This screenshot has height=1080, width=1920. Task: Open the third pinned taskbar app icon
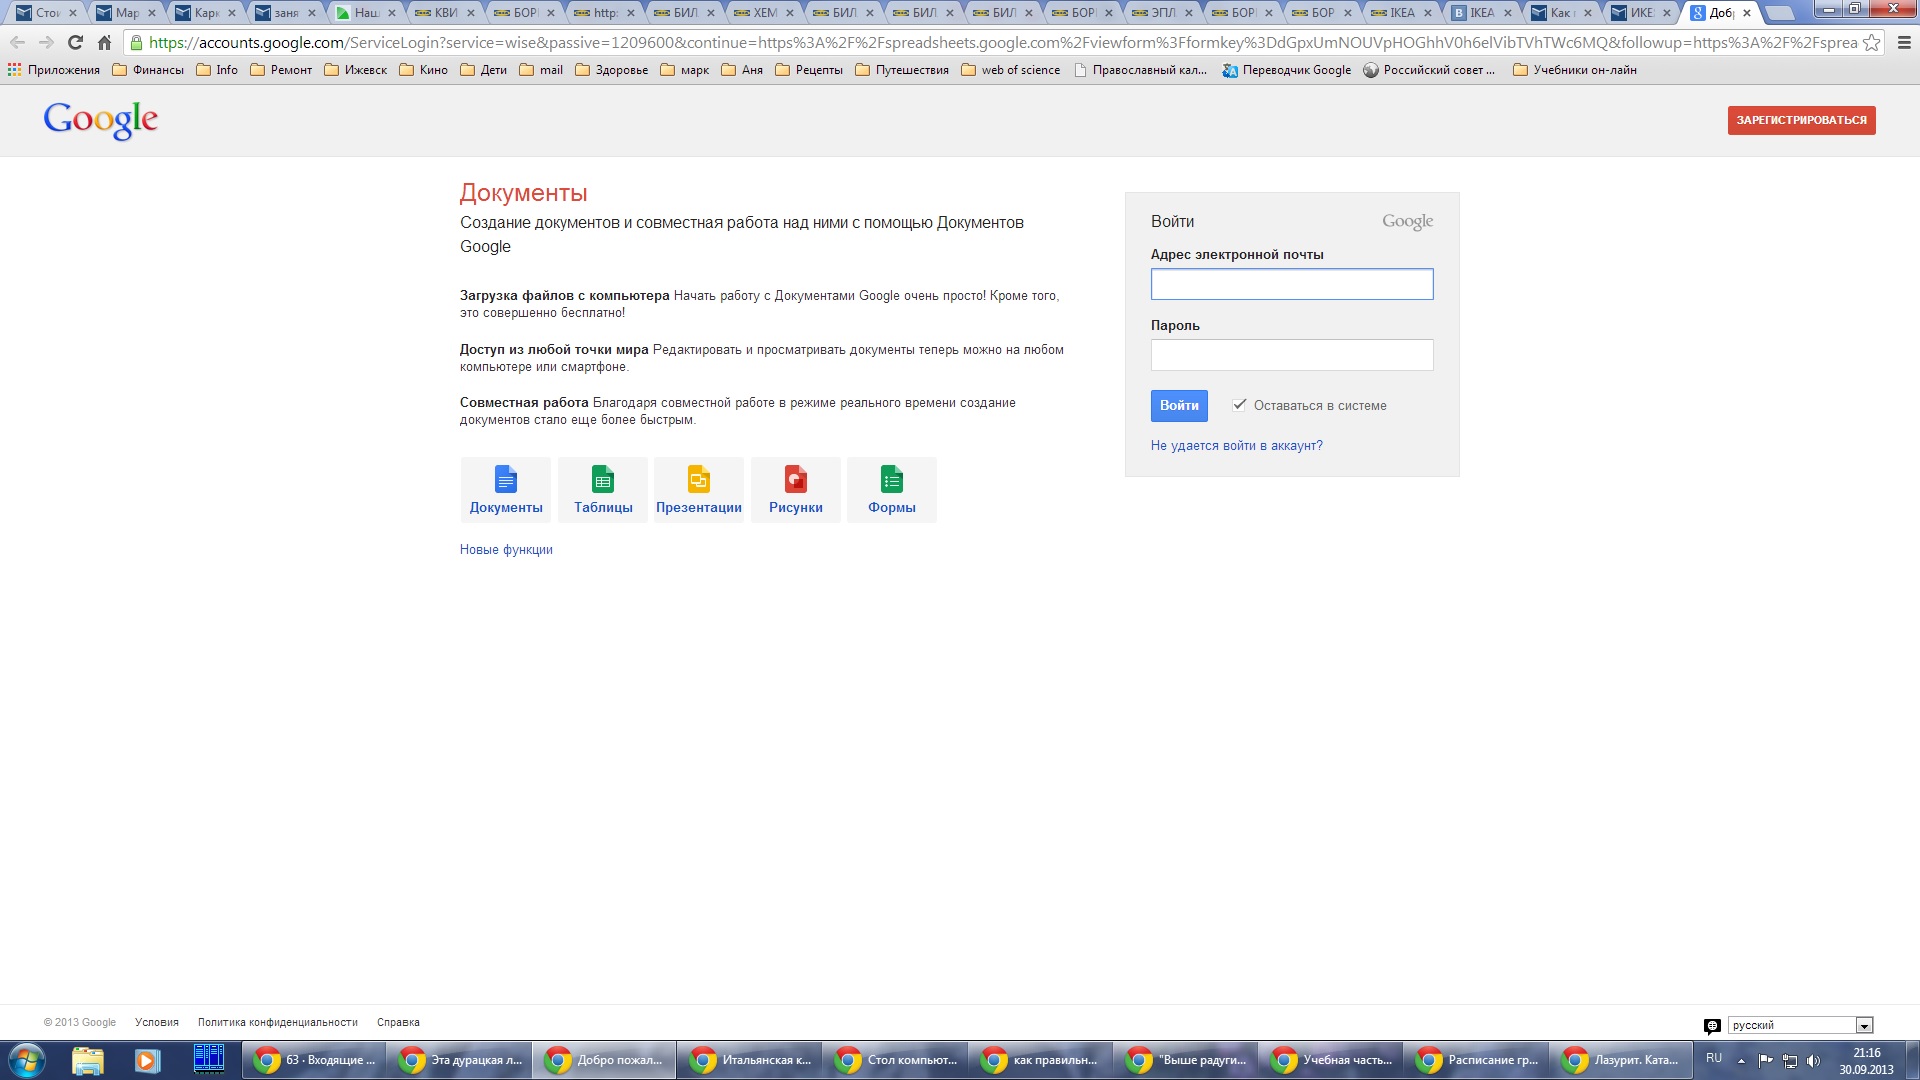(x=208, y=1060)
